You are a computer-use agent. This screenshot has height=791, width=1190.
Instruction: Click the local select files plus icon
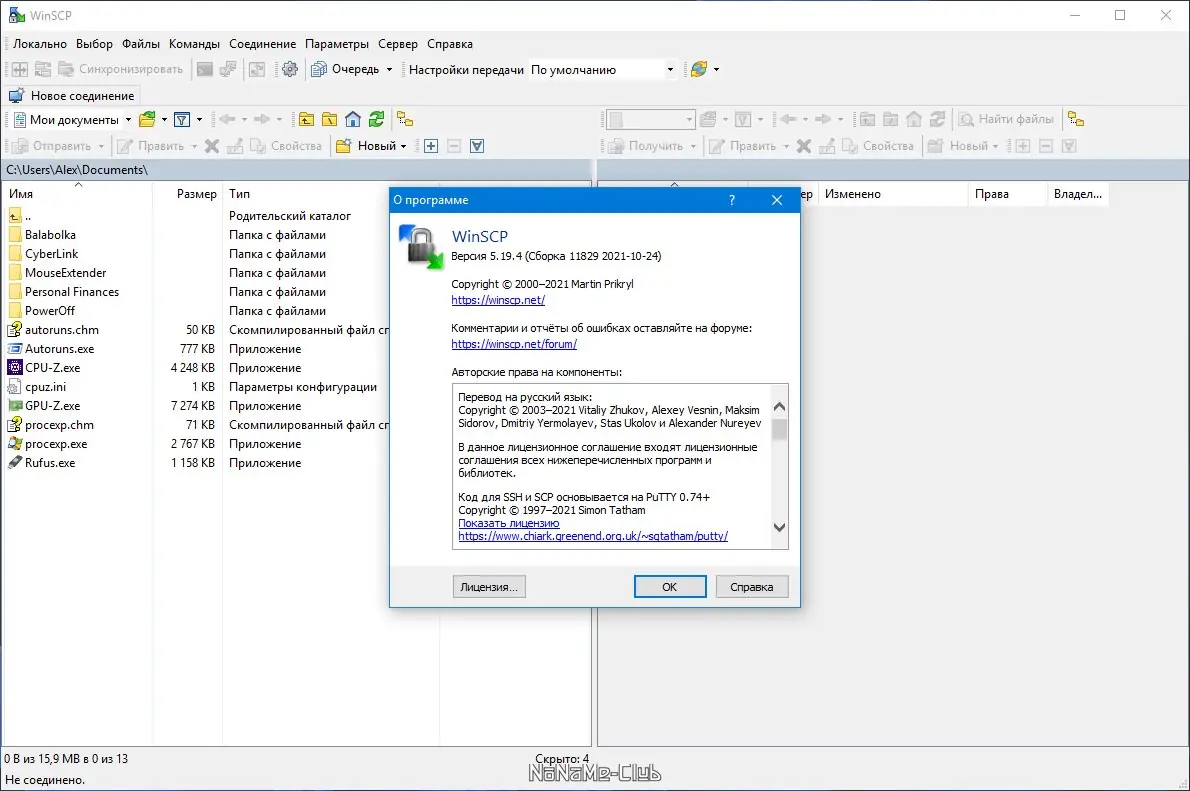[x=431, y=146]
